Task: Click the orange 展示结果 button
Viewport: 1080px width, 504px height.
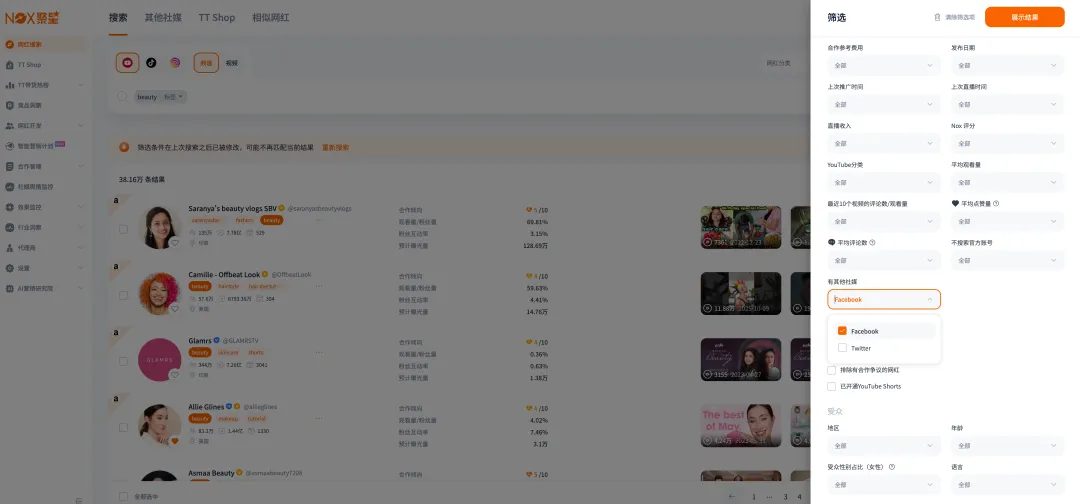Action: pyautogui.click(x=1024, y=17)
